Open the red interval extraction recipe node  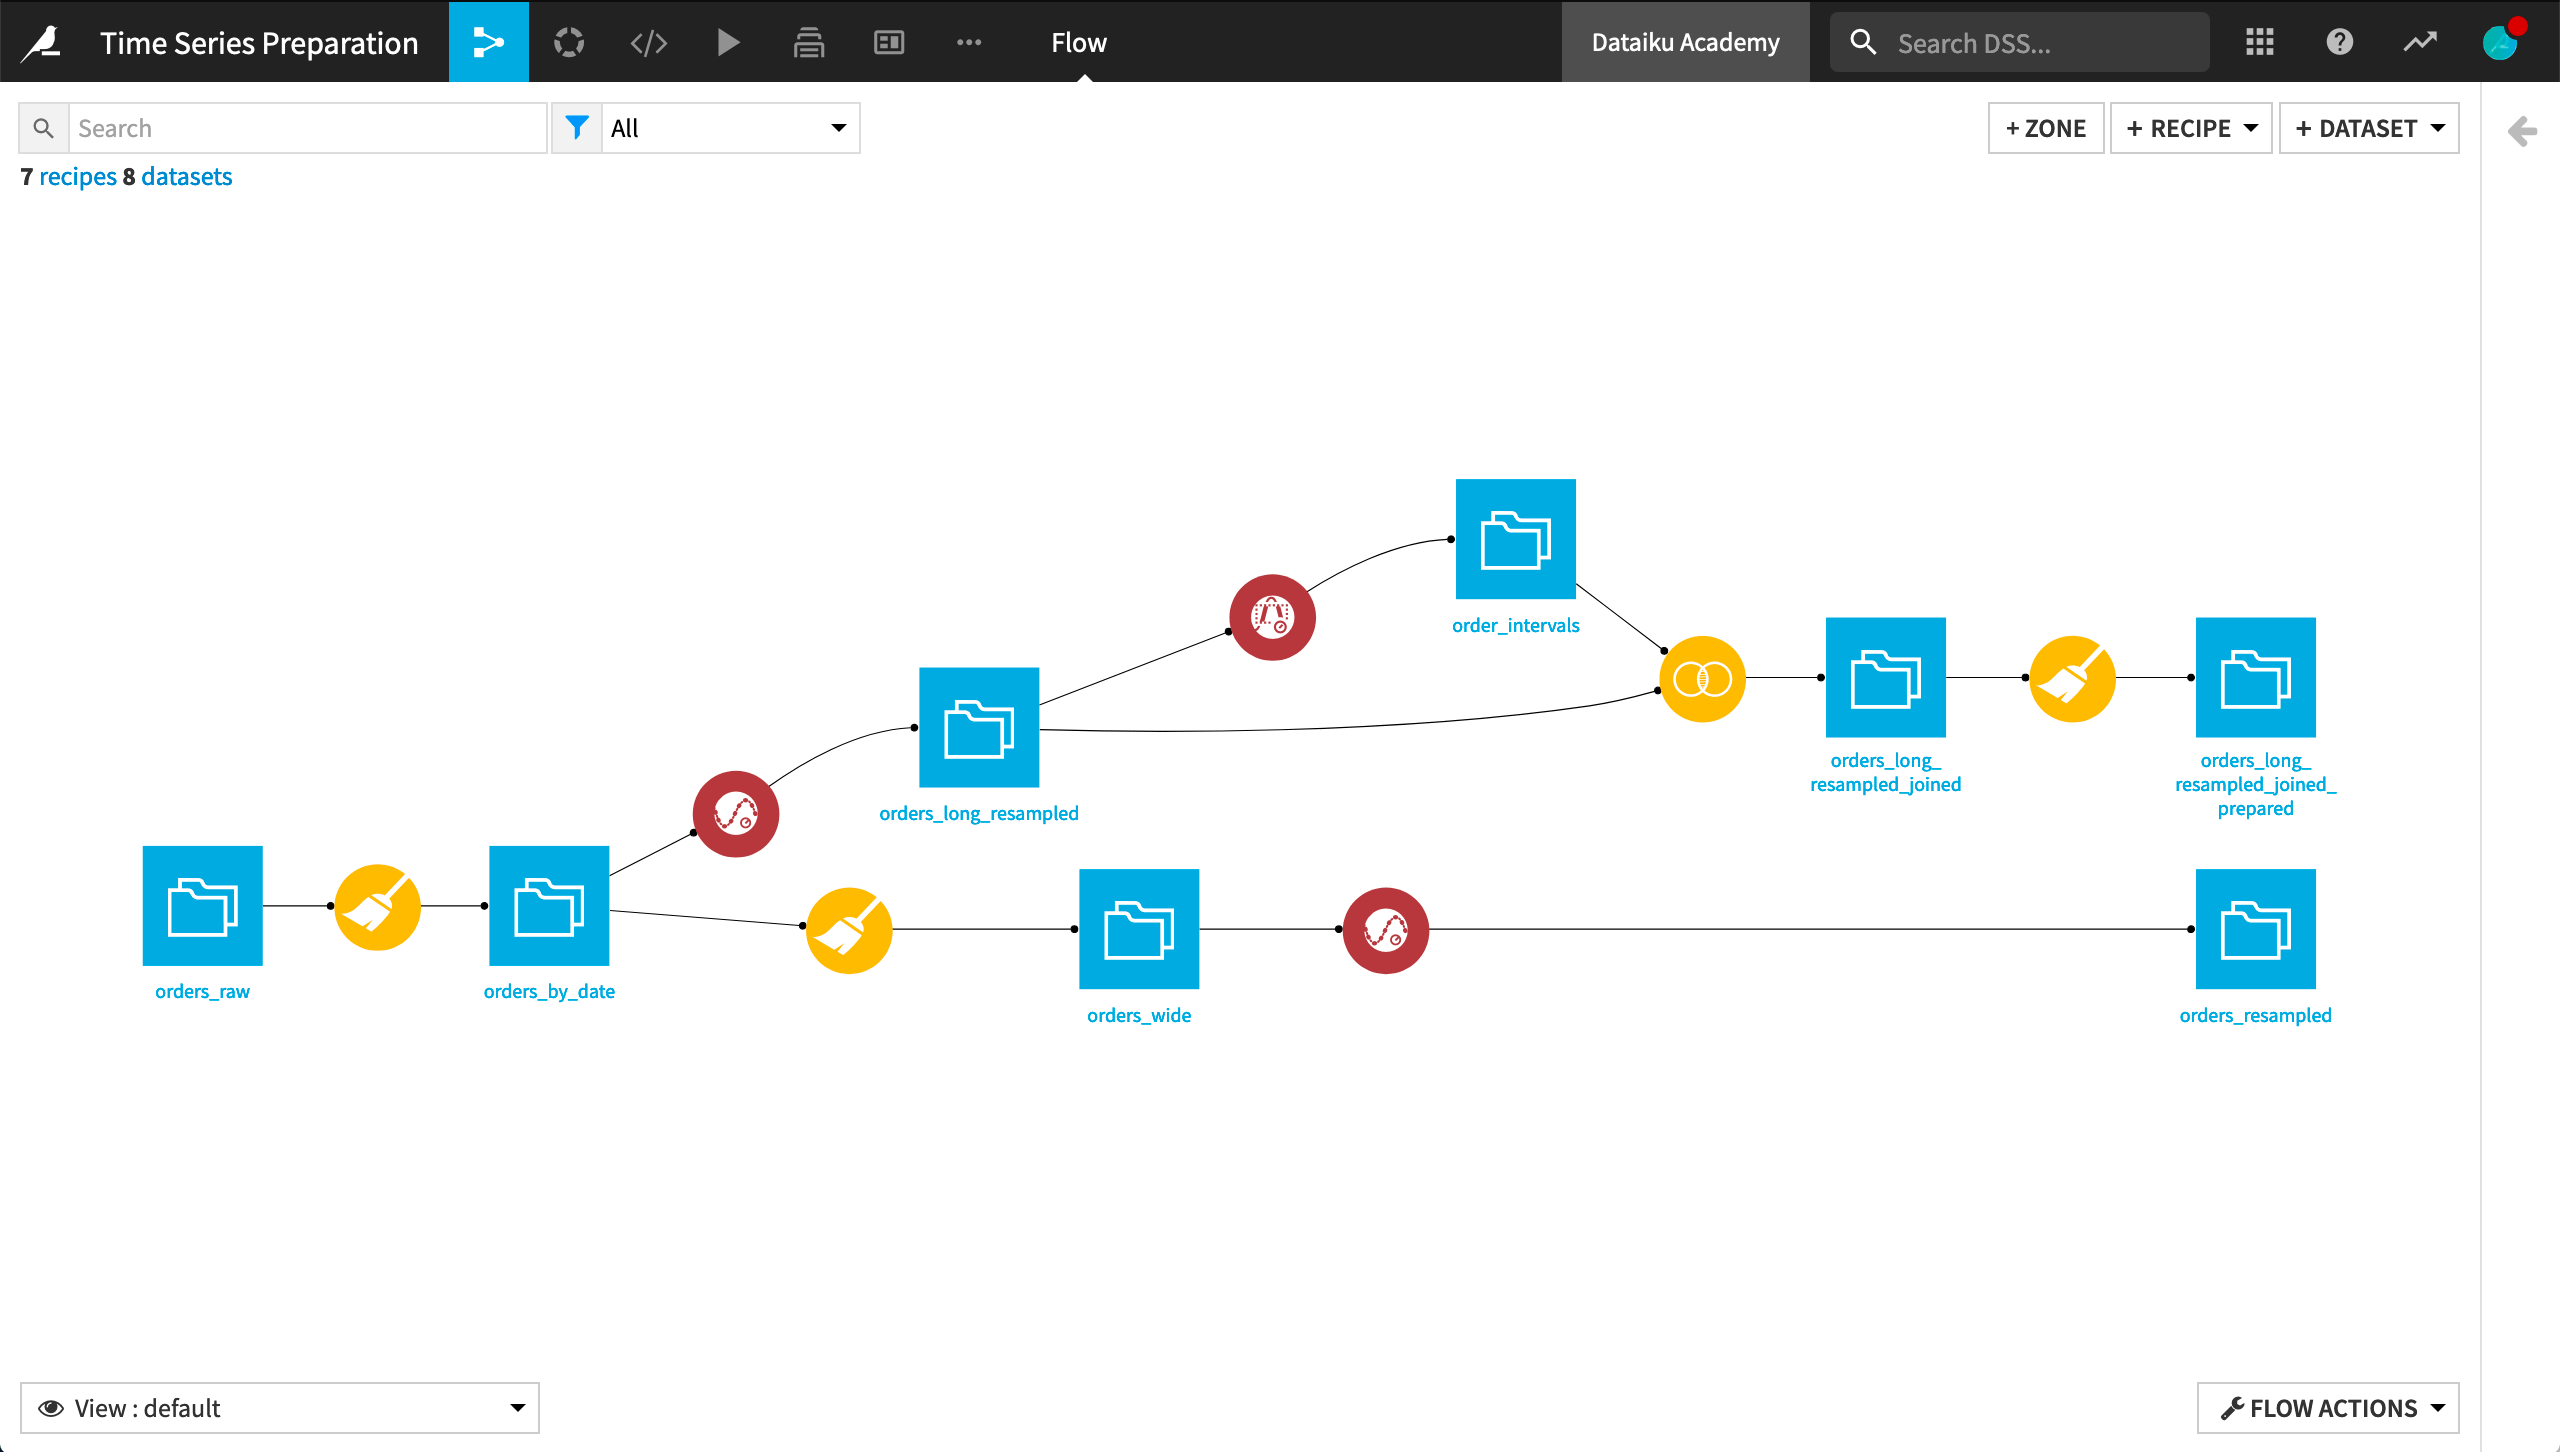click(1271, 617)
